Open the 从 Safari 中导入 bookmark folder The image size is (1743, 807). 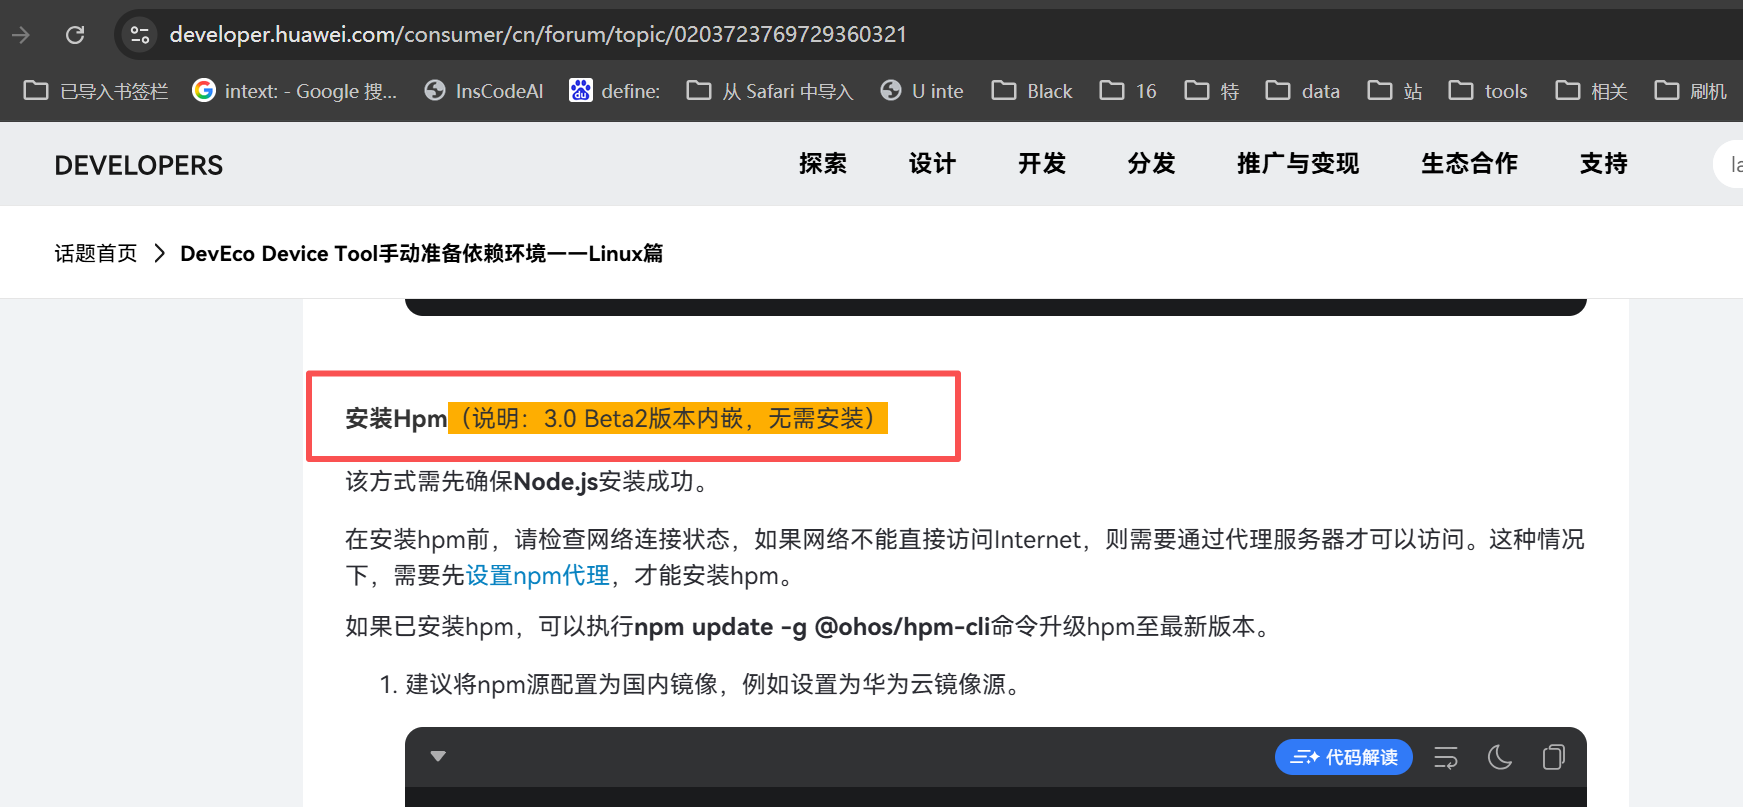point(770,91)
